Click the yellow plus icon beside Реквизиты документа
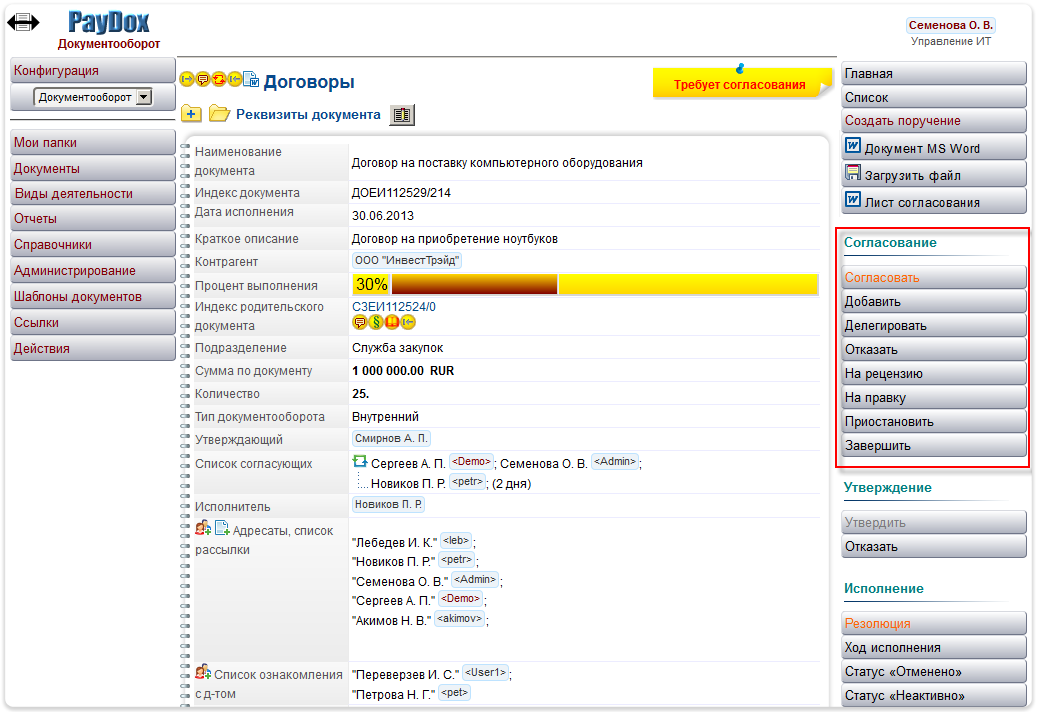 pos(191,114)
